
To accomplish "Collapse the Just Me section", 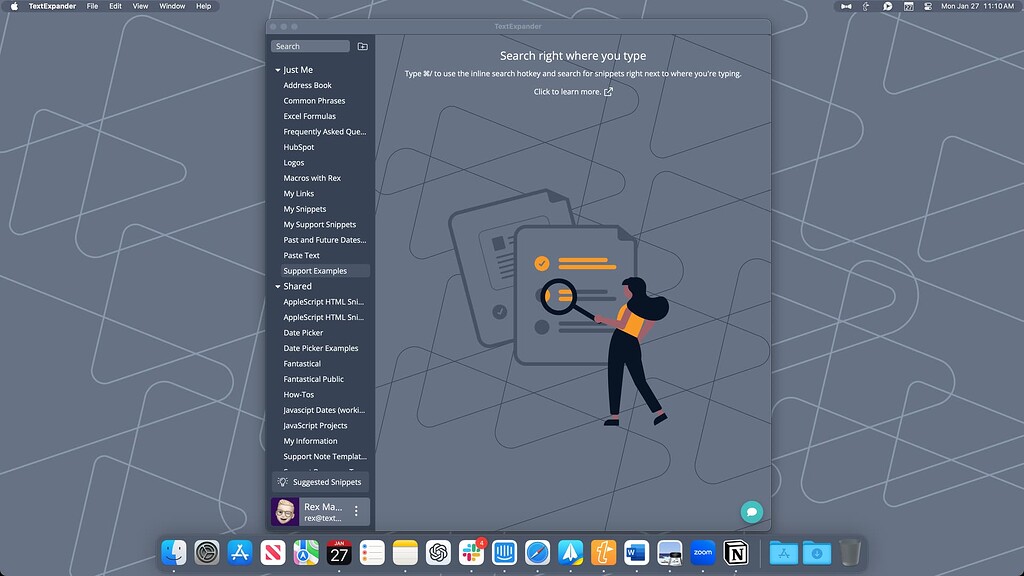I will [x=277, y=70].
